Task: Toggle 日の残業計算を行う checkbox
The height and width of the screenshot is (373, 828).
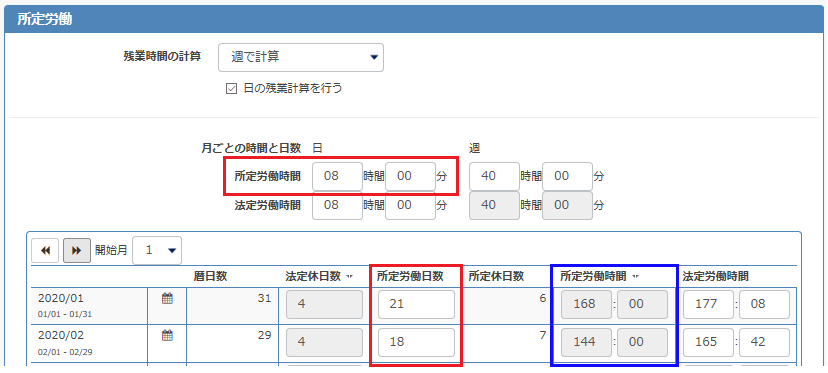Action: 231,89
